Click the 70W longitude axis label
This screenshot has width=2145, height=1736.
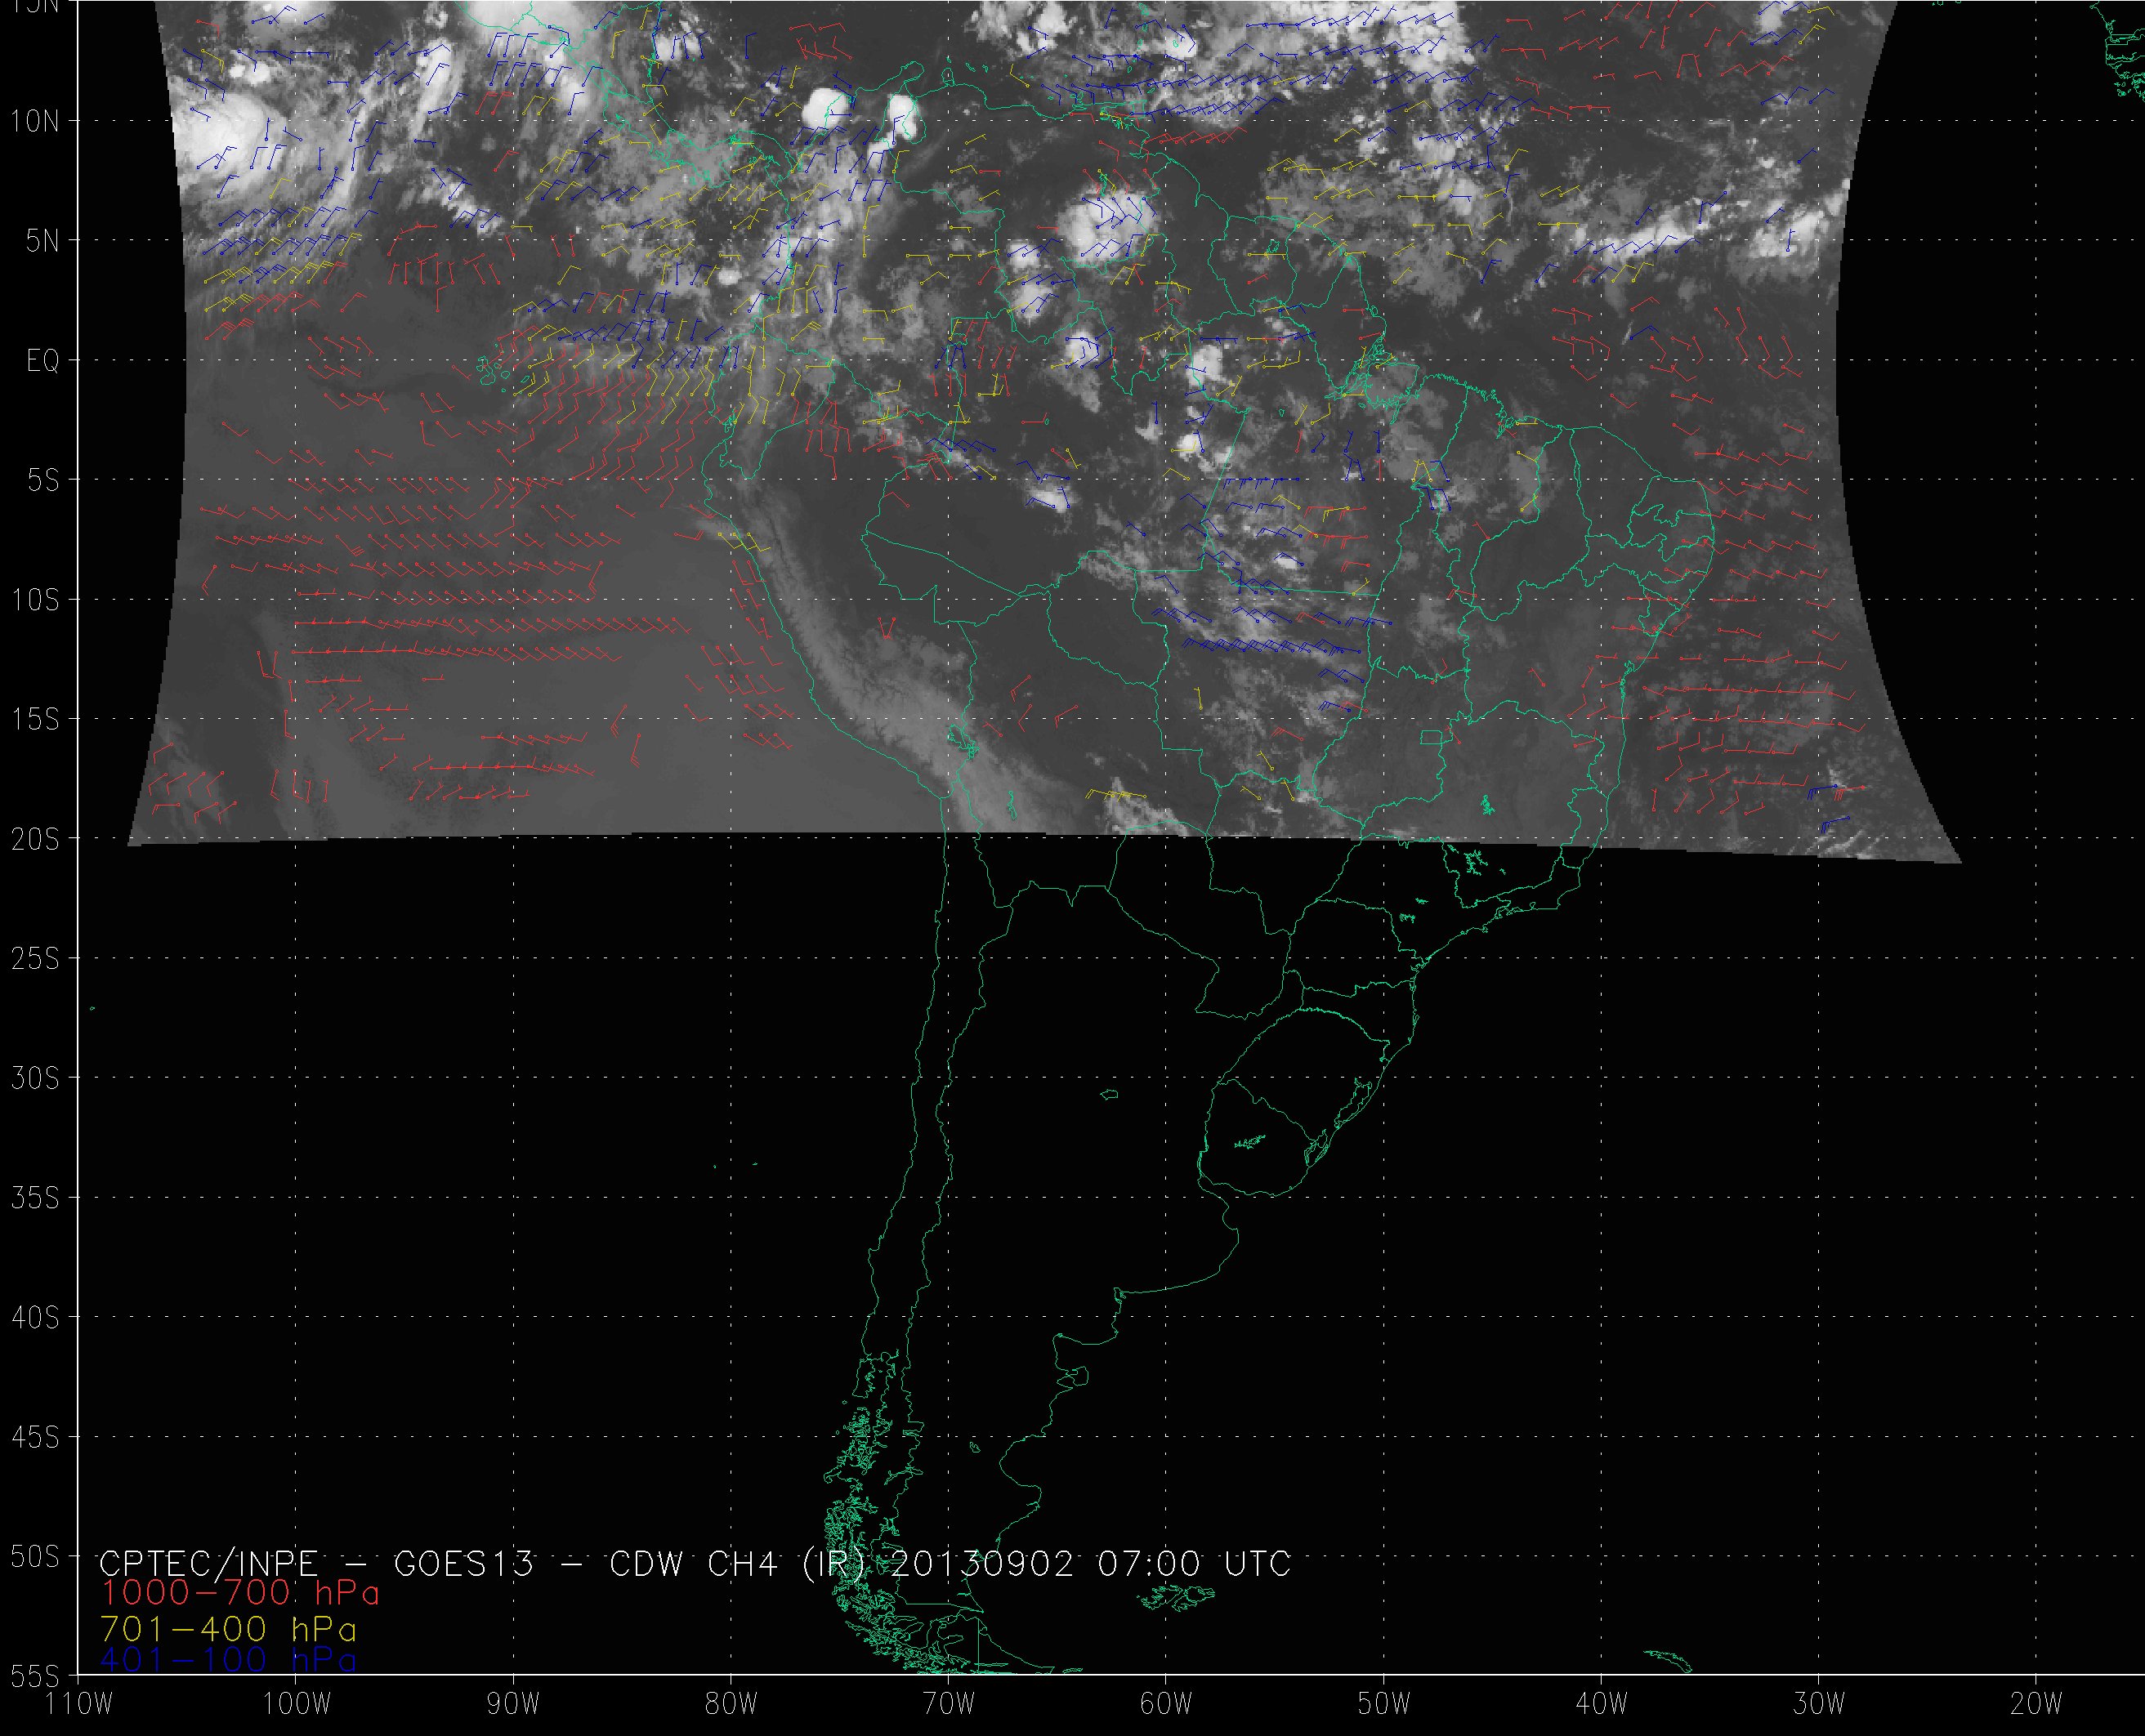point(948,1704)
